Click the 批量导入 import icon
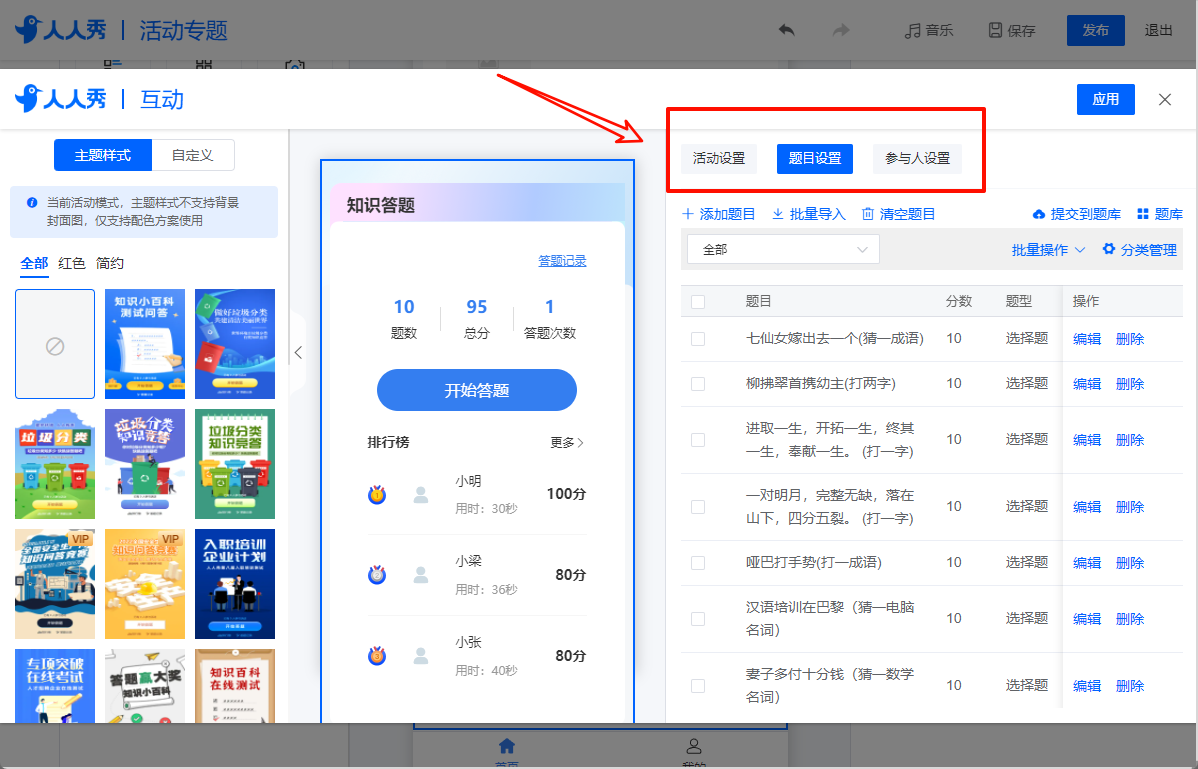 point(778,214)
